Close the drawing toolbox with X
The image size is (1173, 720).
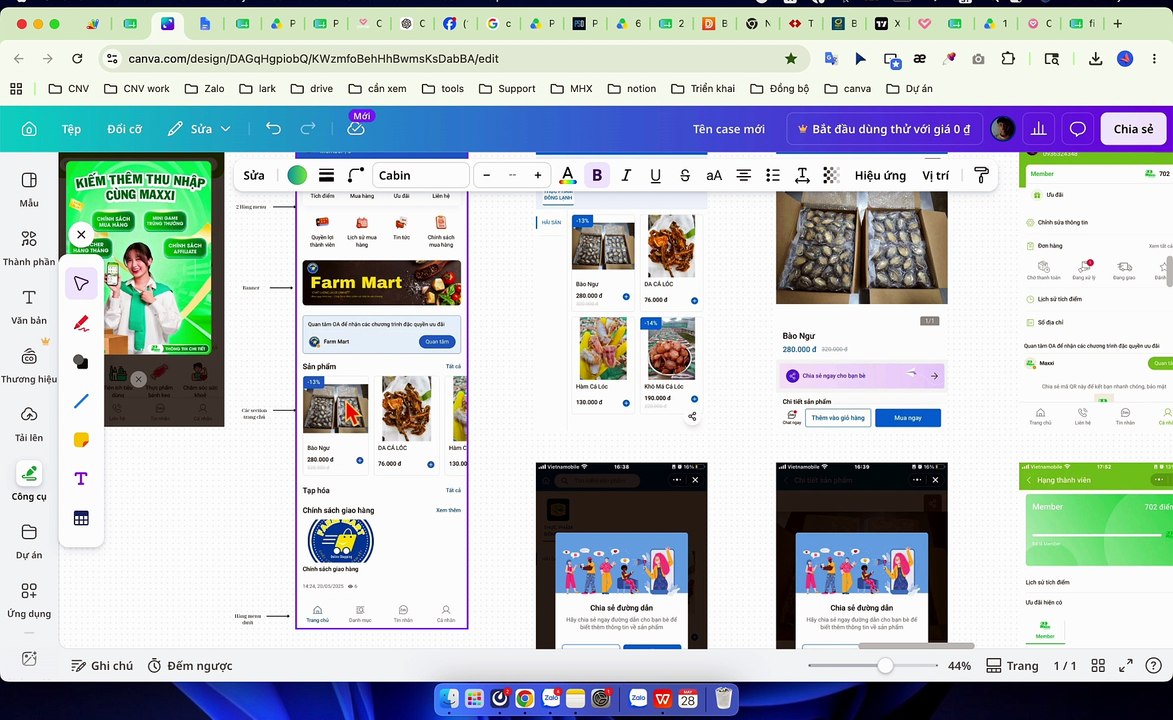(81, 234)
